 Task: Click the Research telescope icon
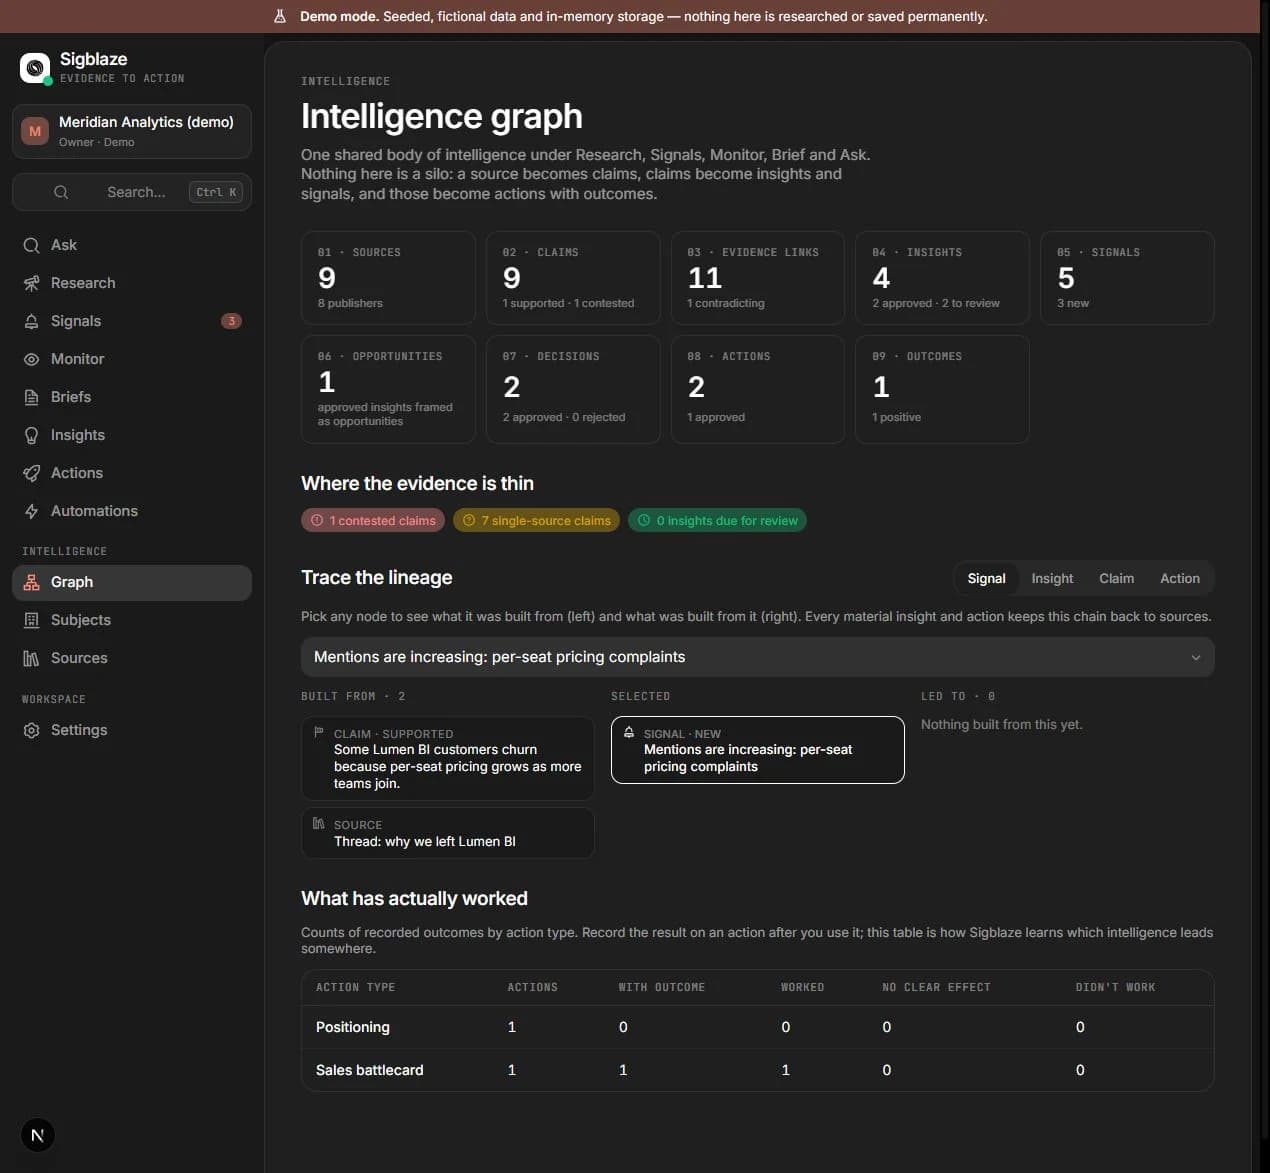pyautogui.click(x=32, y=283)
